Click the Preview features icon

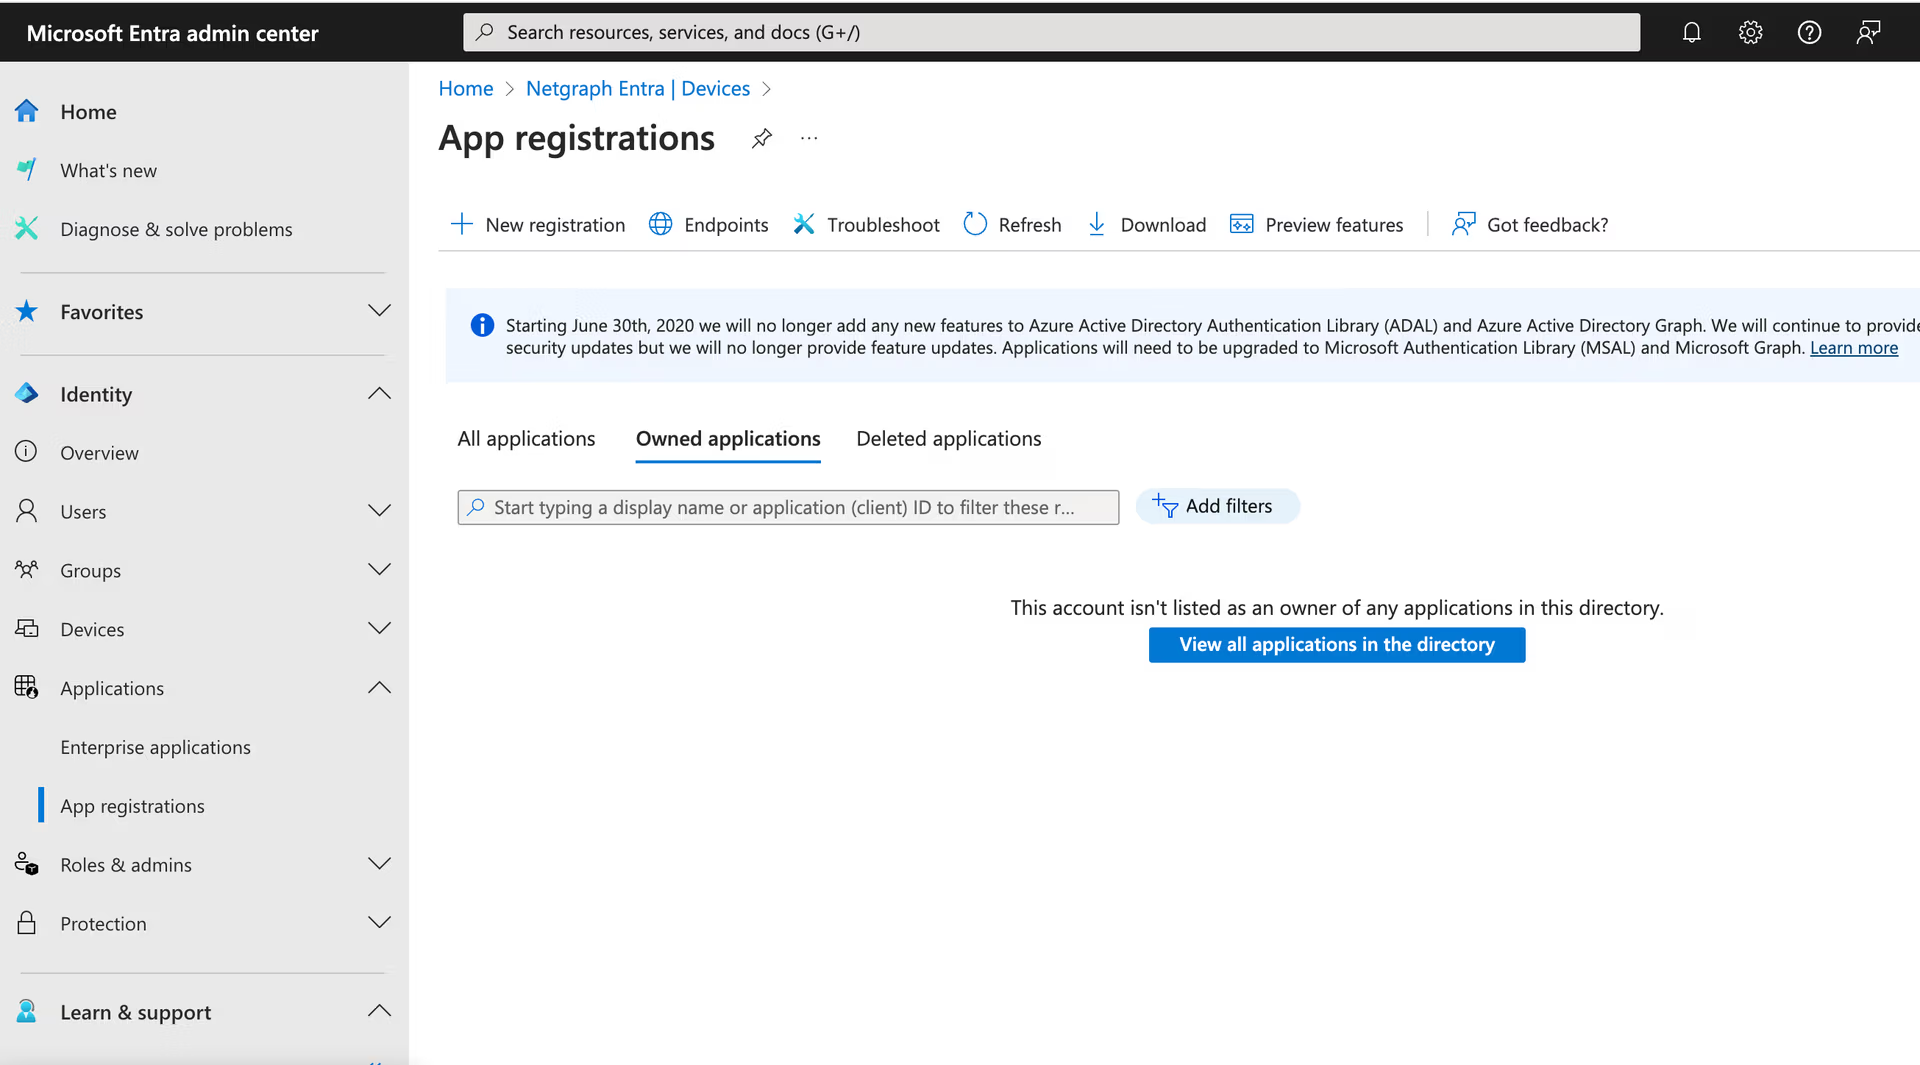click(1242, 224)
